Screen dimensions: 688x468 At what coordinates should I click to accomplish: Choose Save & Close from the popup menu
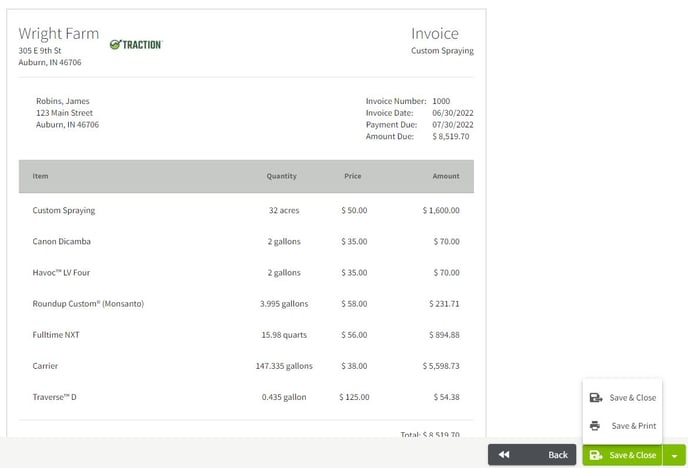(x=623, y=398)
